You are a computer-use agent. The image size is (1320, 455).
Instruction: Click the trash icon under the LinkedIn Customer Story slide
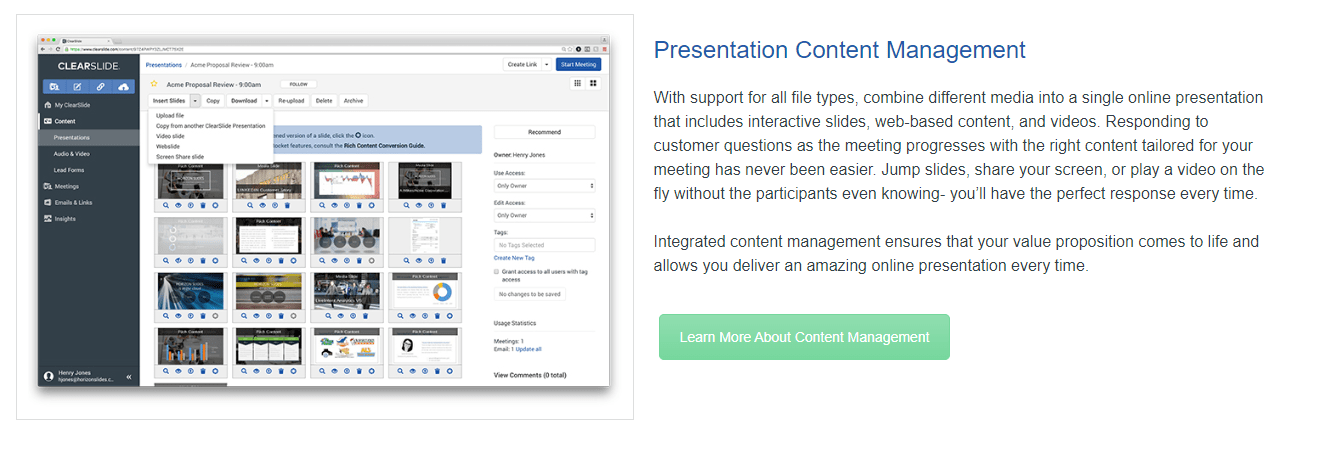(287, 205)
